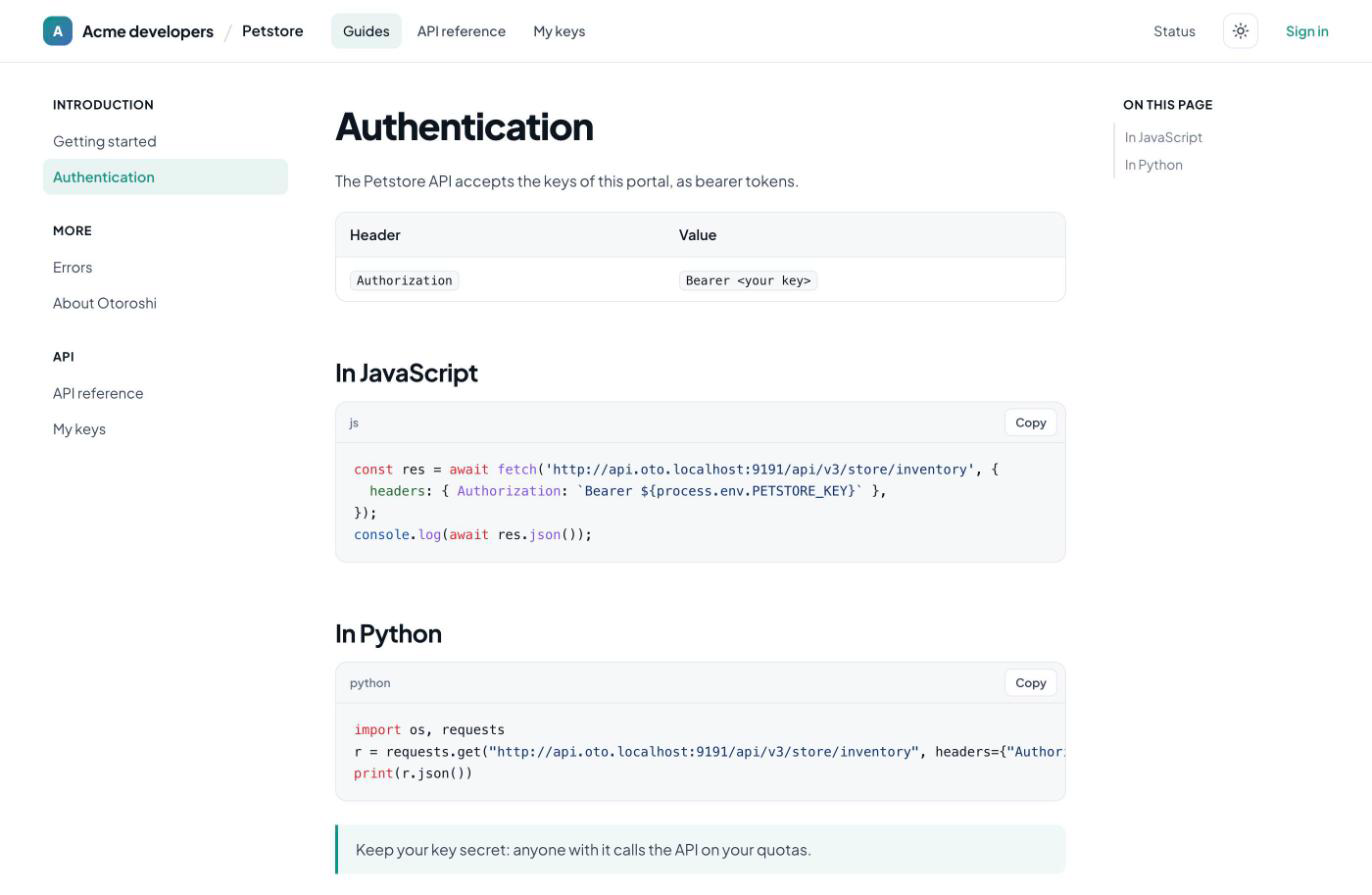Open About Otoroshi in sidebar
This screenshot has height=895, width=1372.
click(165, 303)
